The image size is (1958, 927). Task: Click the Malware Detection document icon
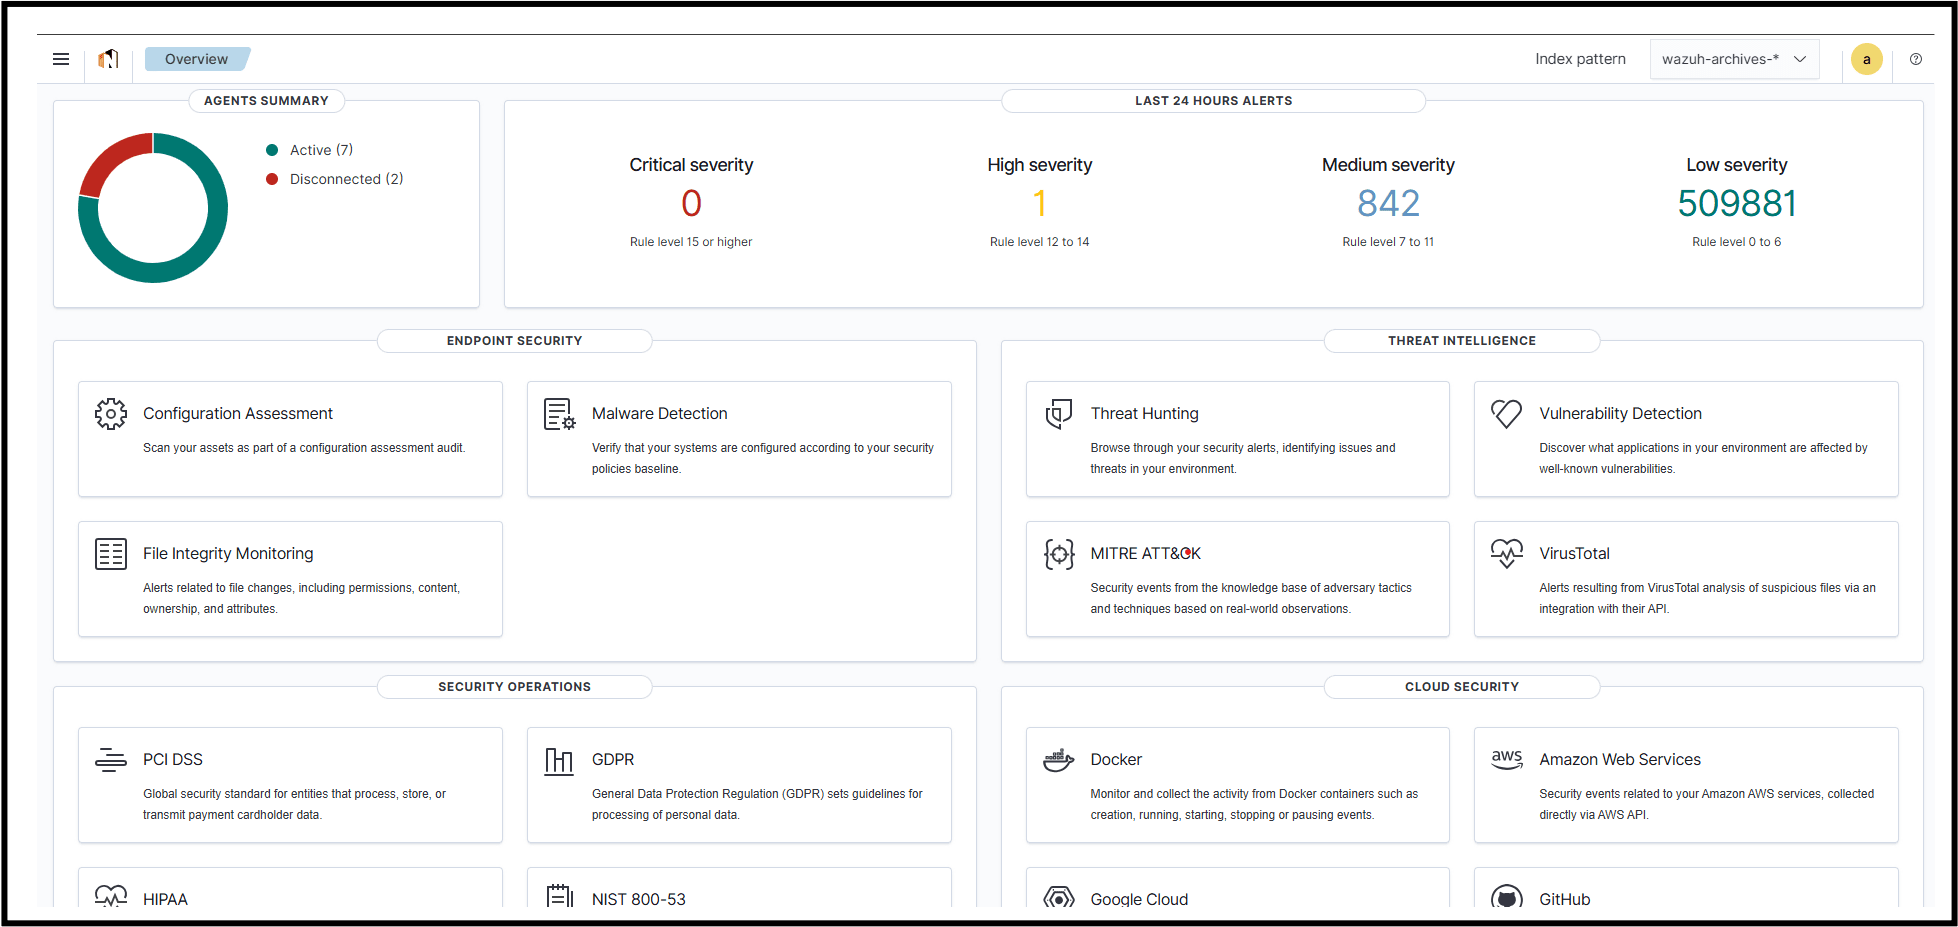559,414
